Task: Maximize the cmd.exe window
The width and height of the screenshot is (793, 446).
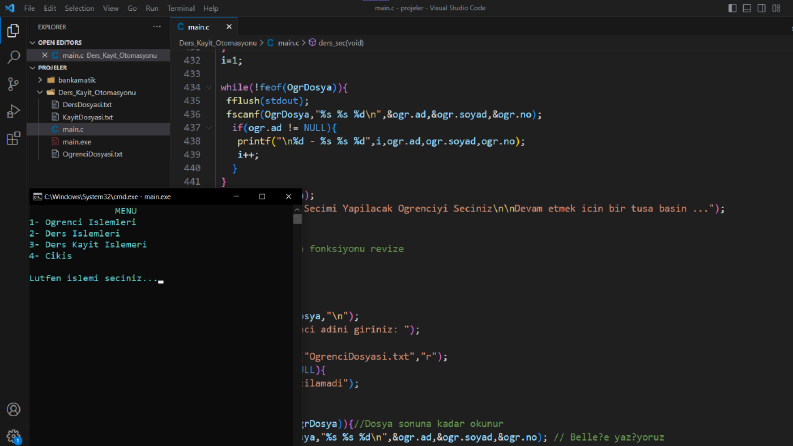Action: (262, 196)
